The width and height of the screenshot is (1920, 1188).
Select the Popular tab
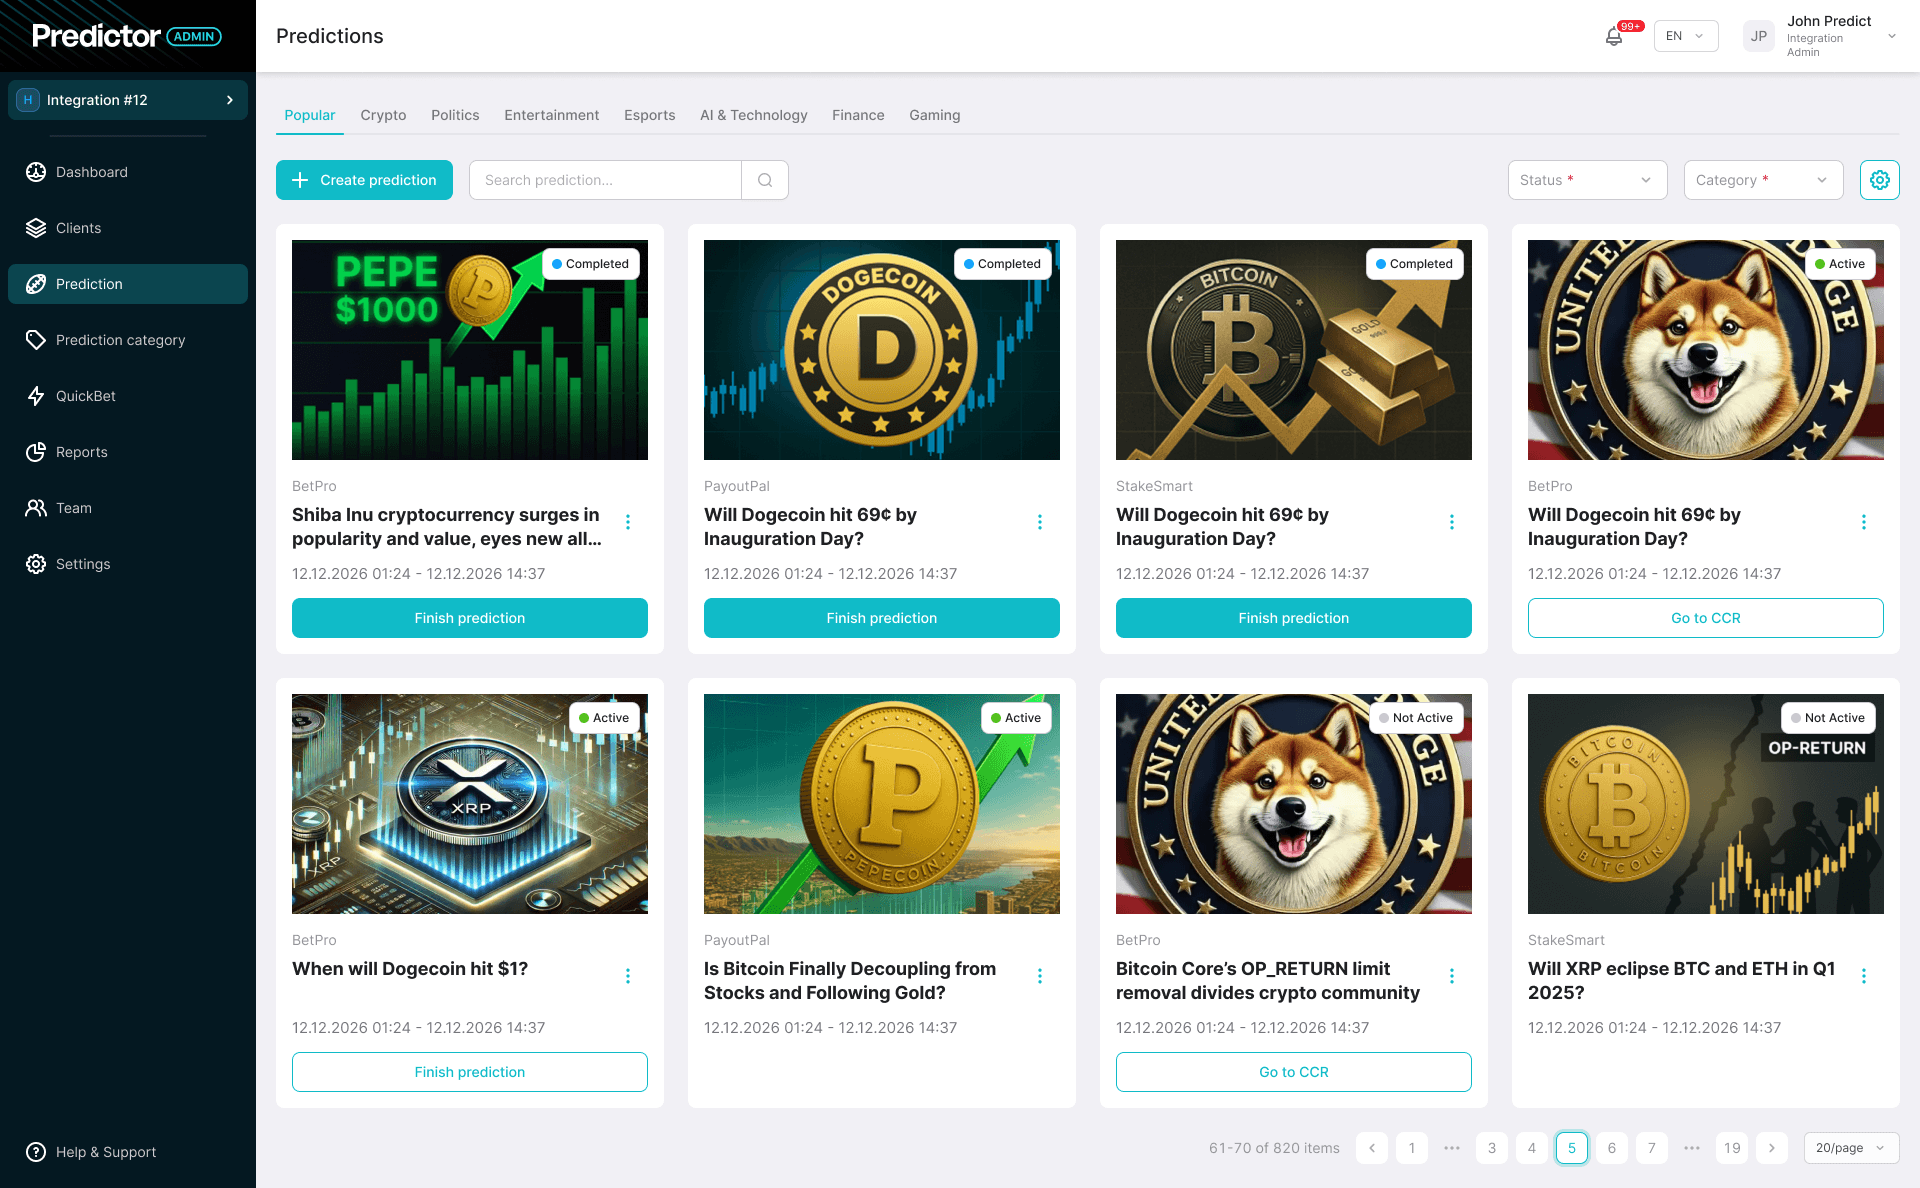click(310, 115)
